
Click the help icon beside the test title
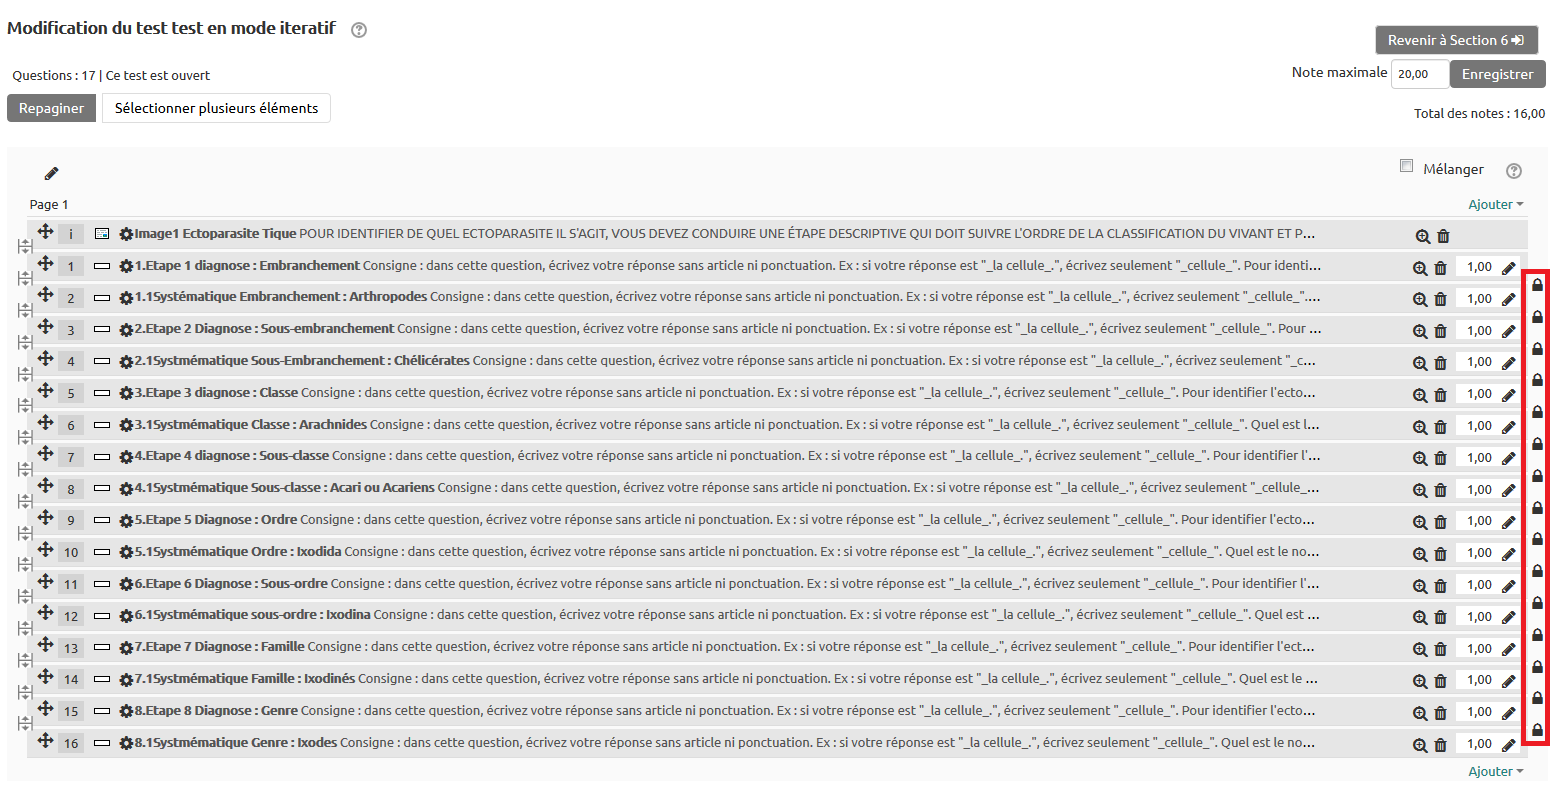359,30
